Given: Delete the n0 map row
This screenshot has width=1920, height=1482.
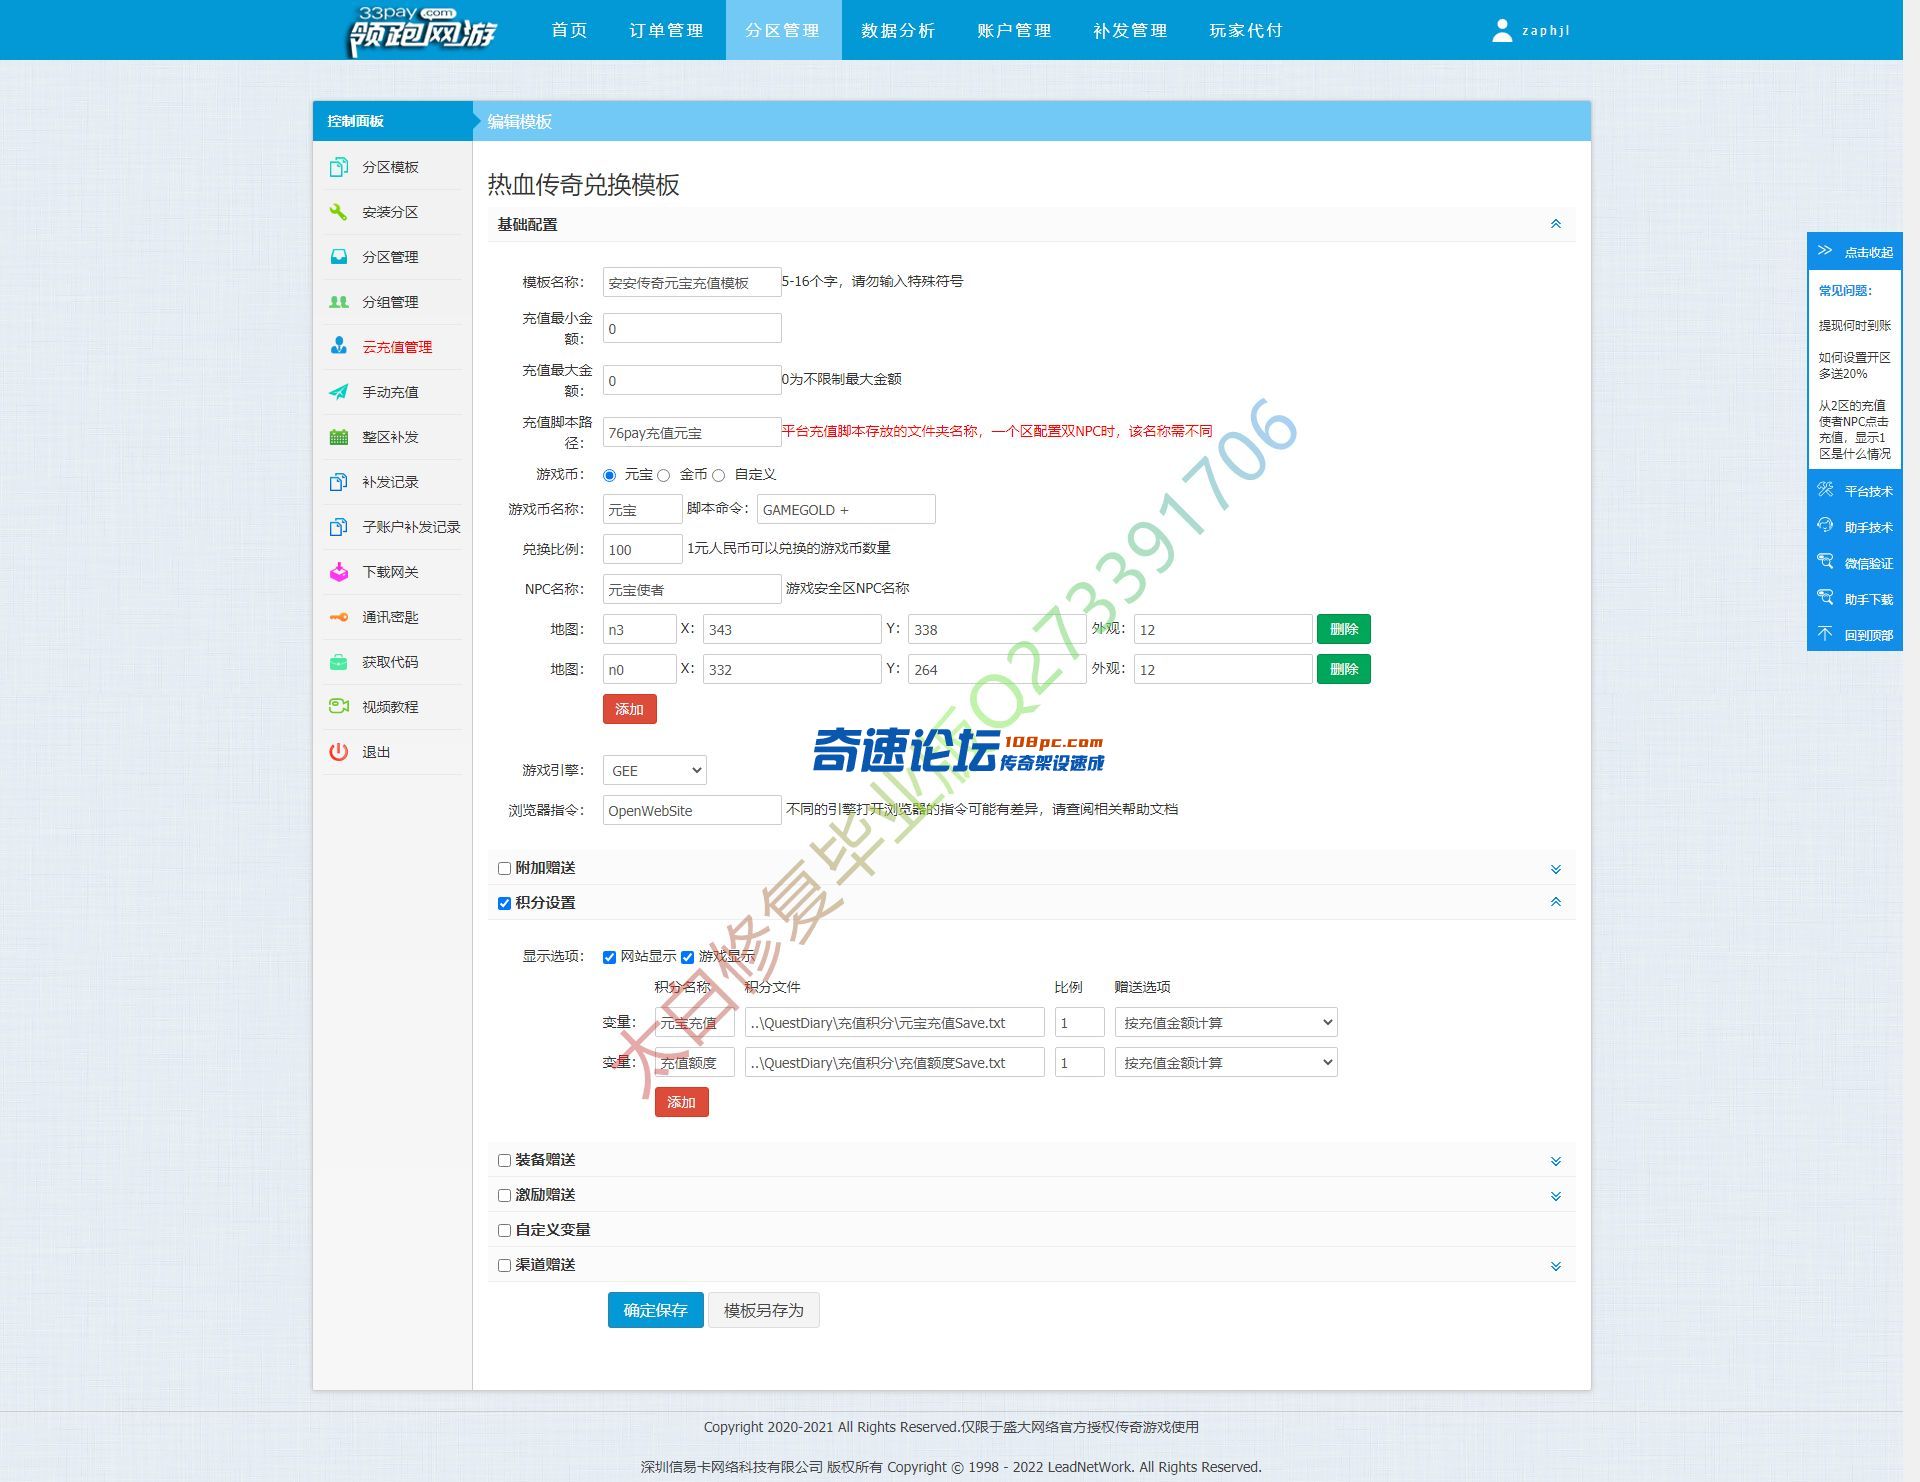Looking at the screenshot, I should (x=1344, y=669).
